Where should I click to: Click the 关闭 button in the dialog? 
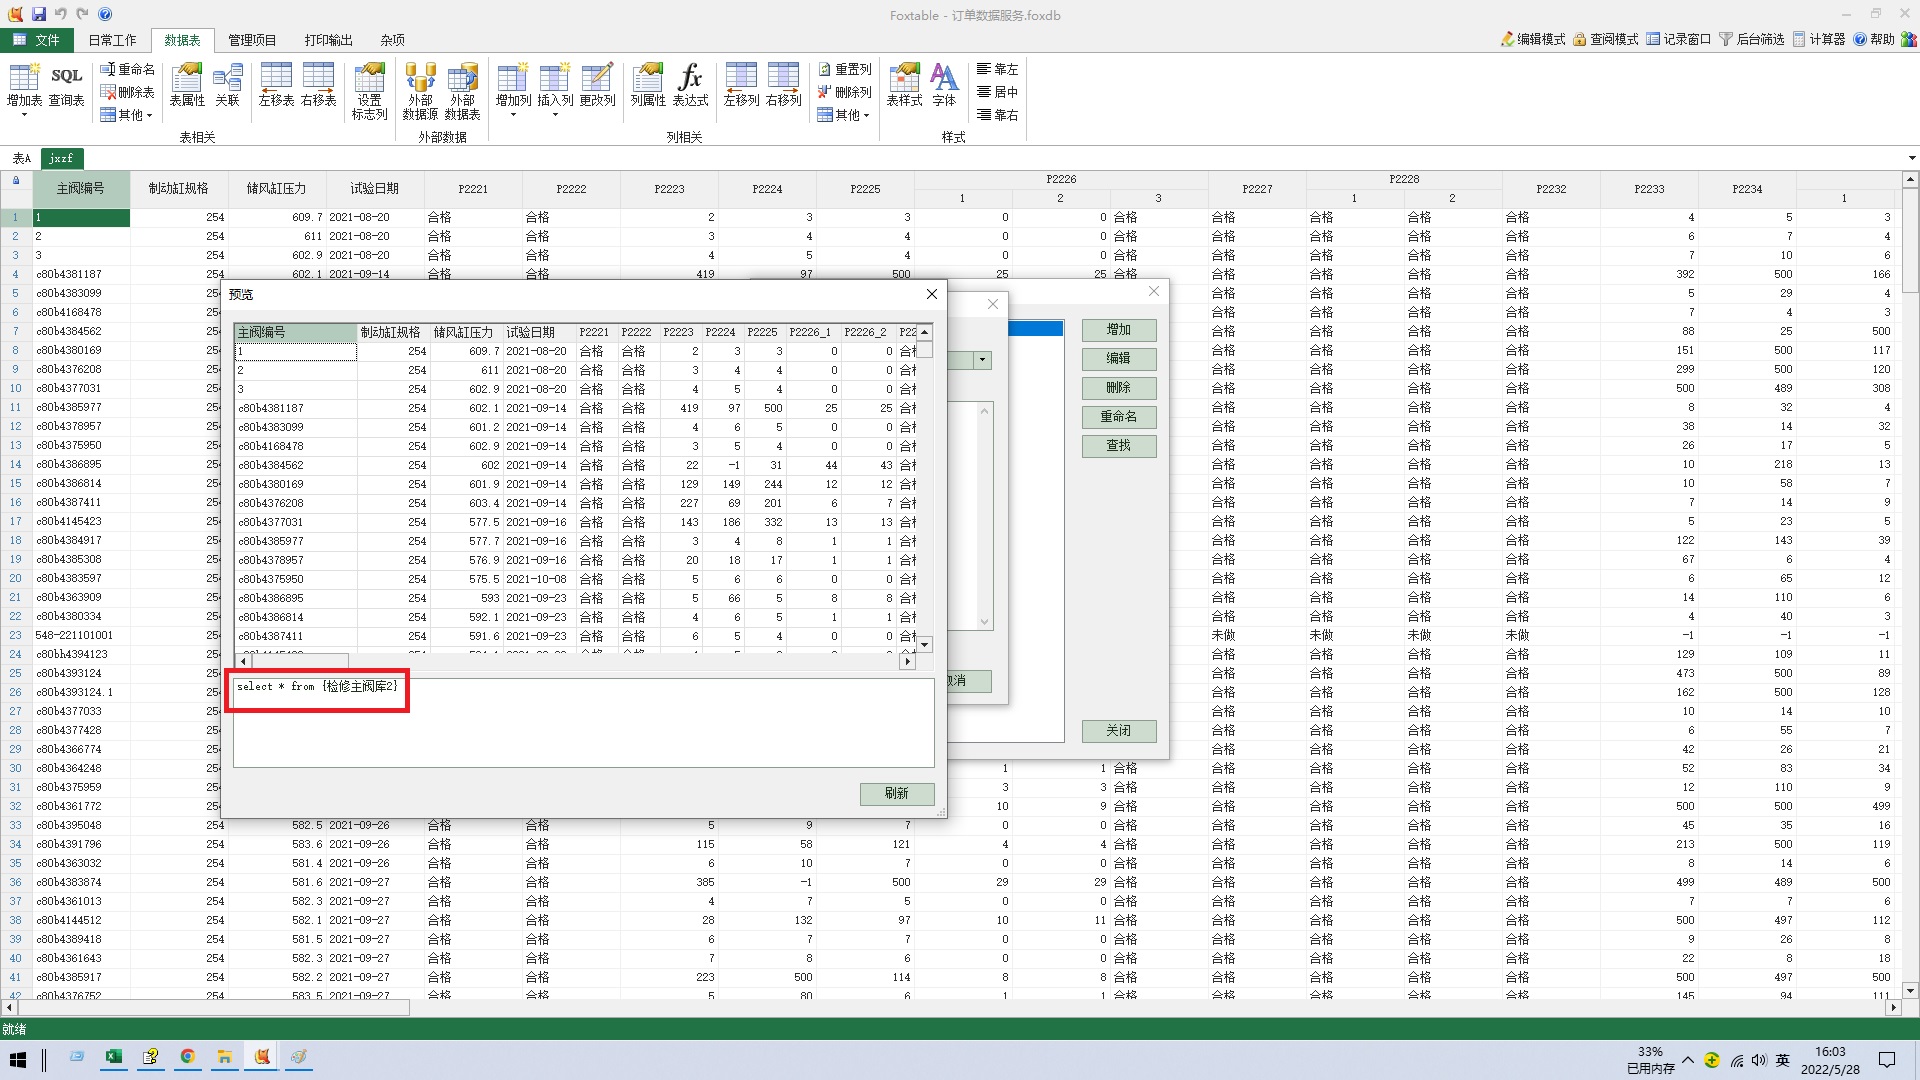click(x=1119, y=731)
